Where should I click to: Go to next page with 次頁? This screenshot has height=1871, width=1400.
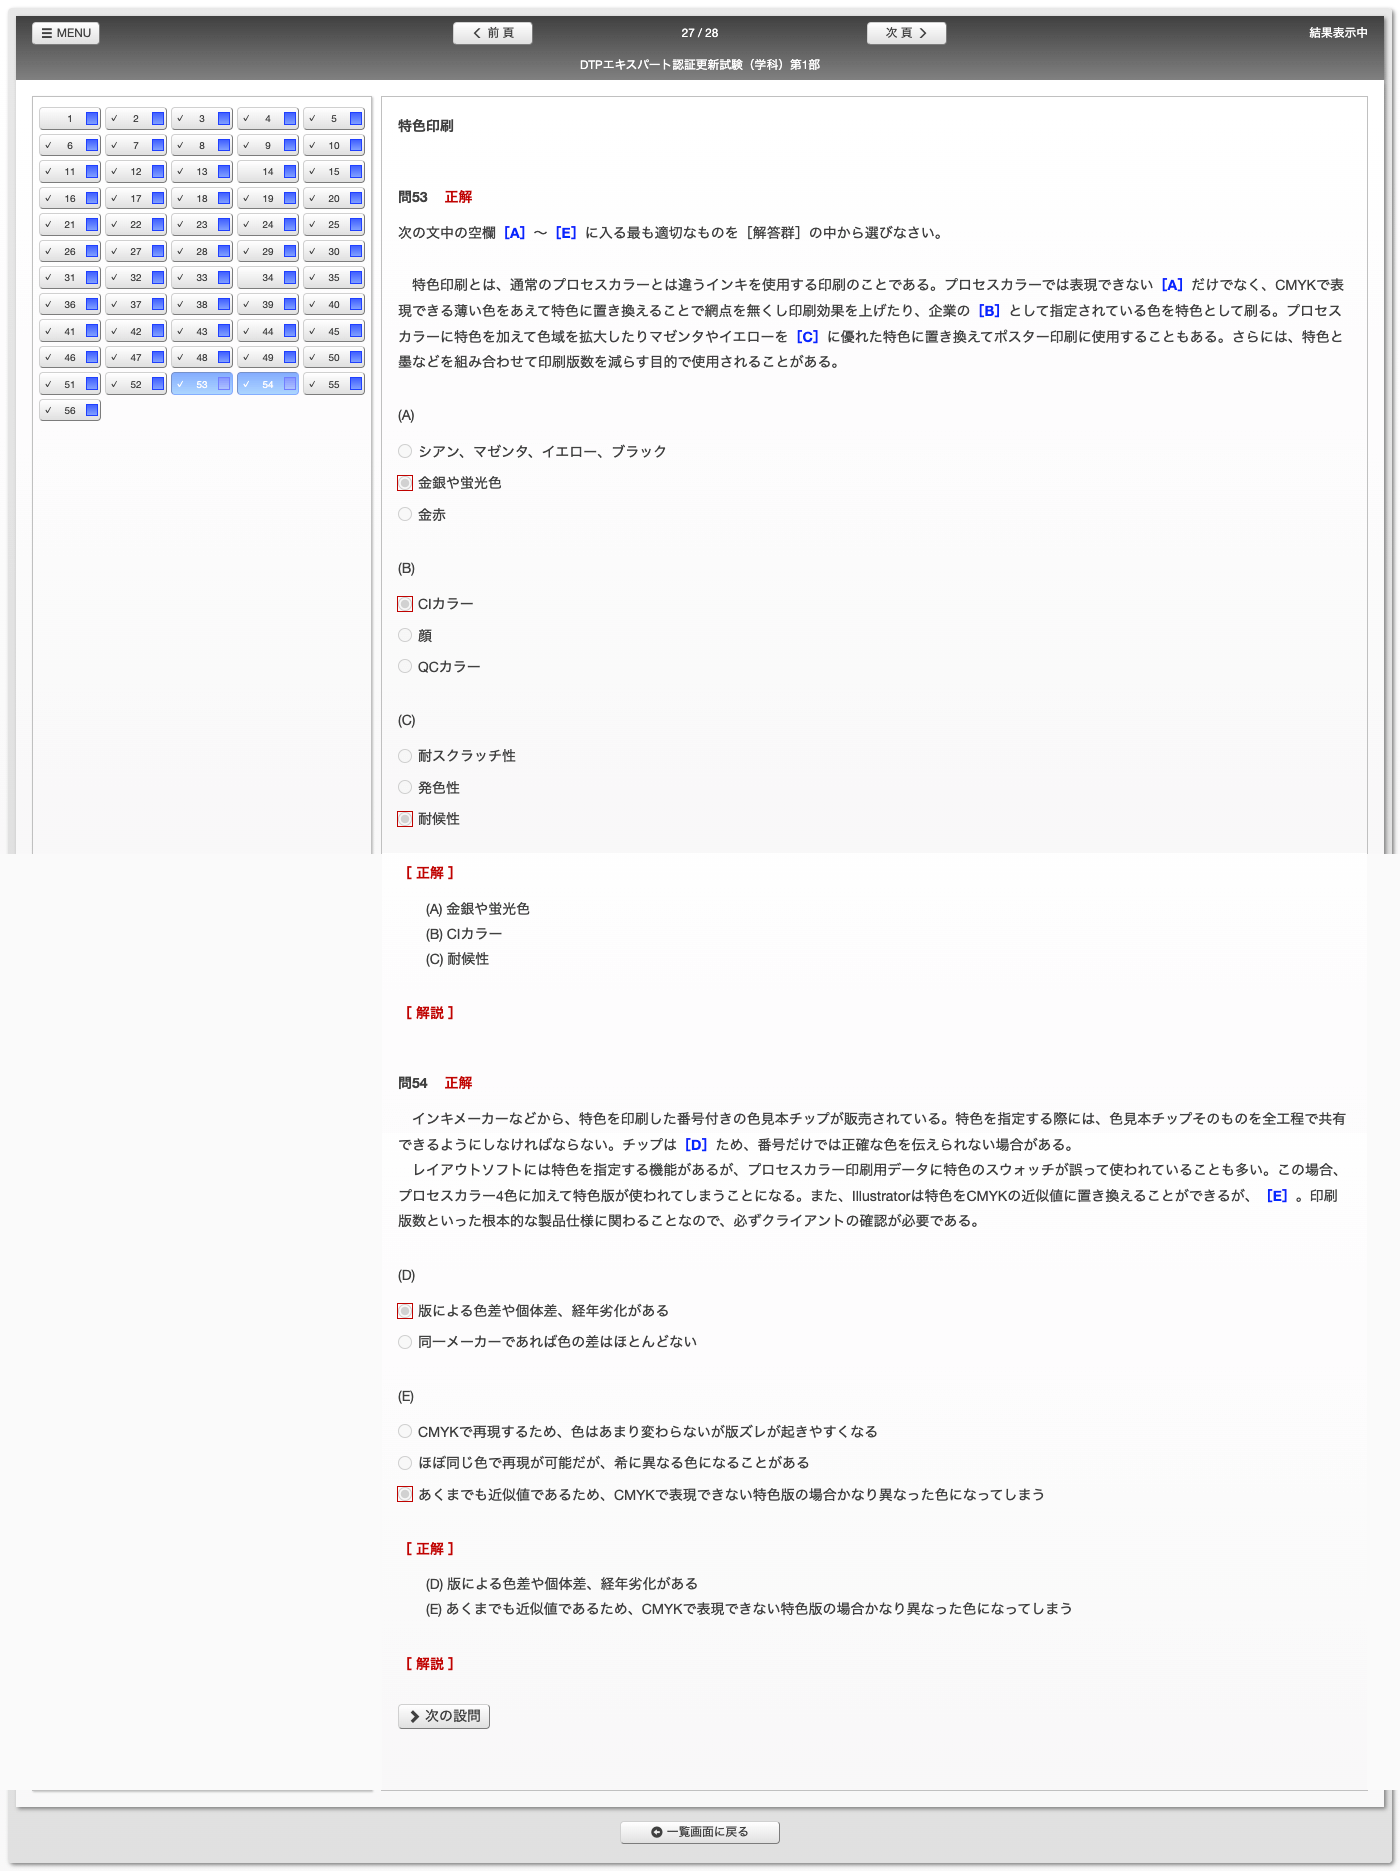[x=906, y=33]
